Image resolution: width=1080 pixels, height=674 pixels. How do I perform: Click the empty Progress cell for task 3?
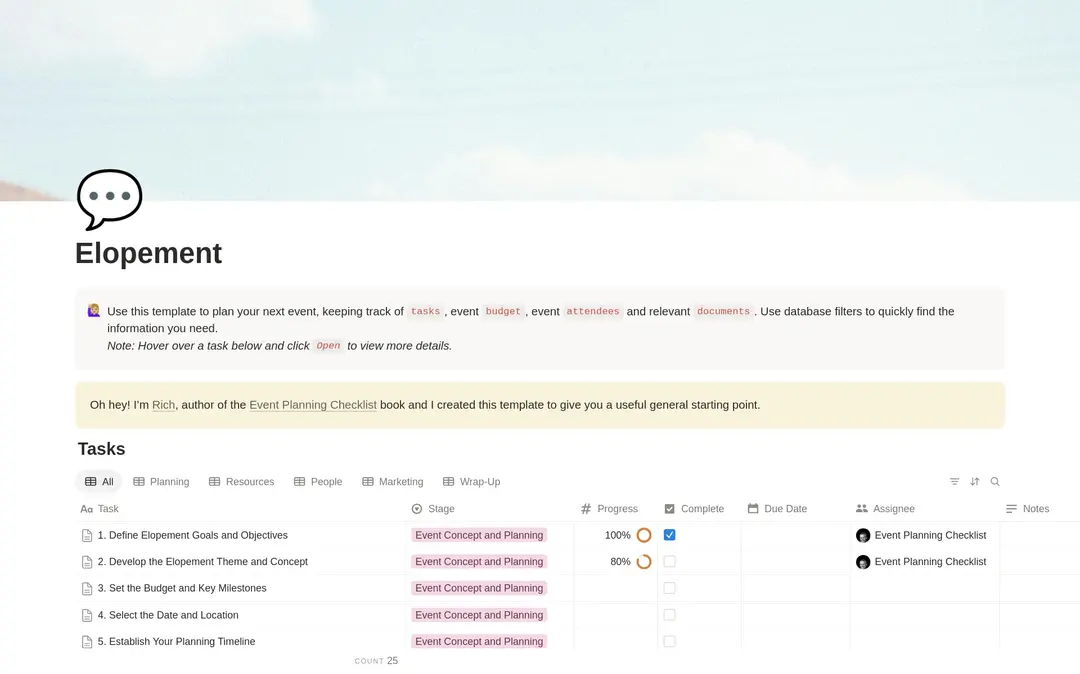pyautogui.click(x=615, y=588)
